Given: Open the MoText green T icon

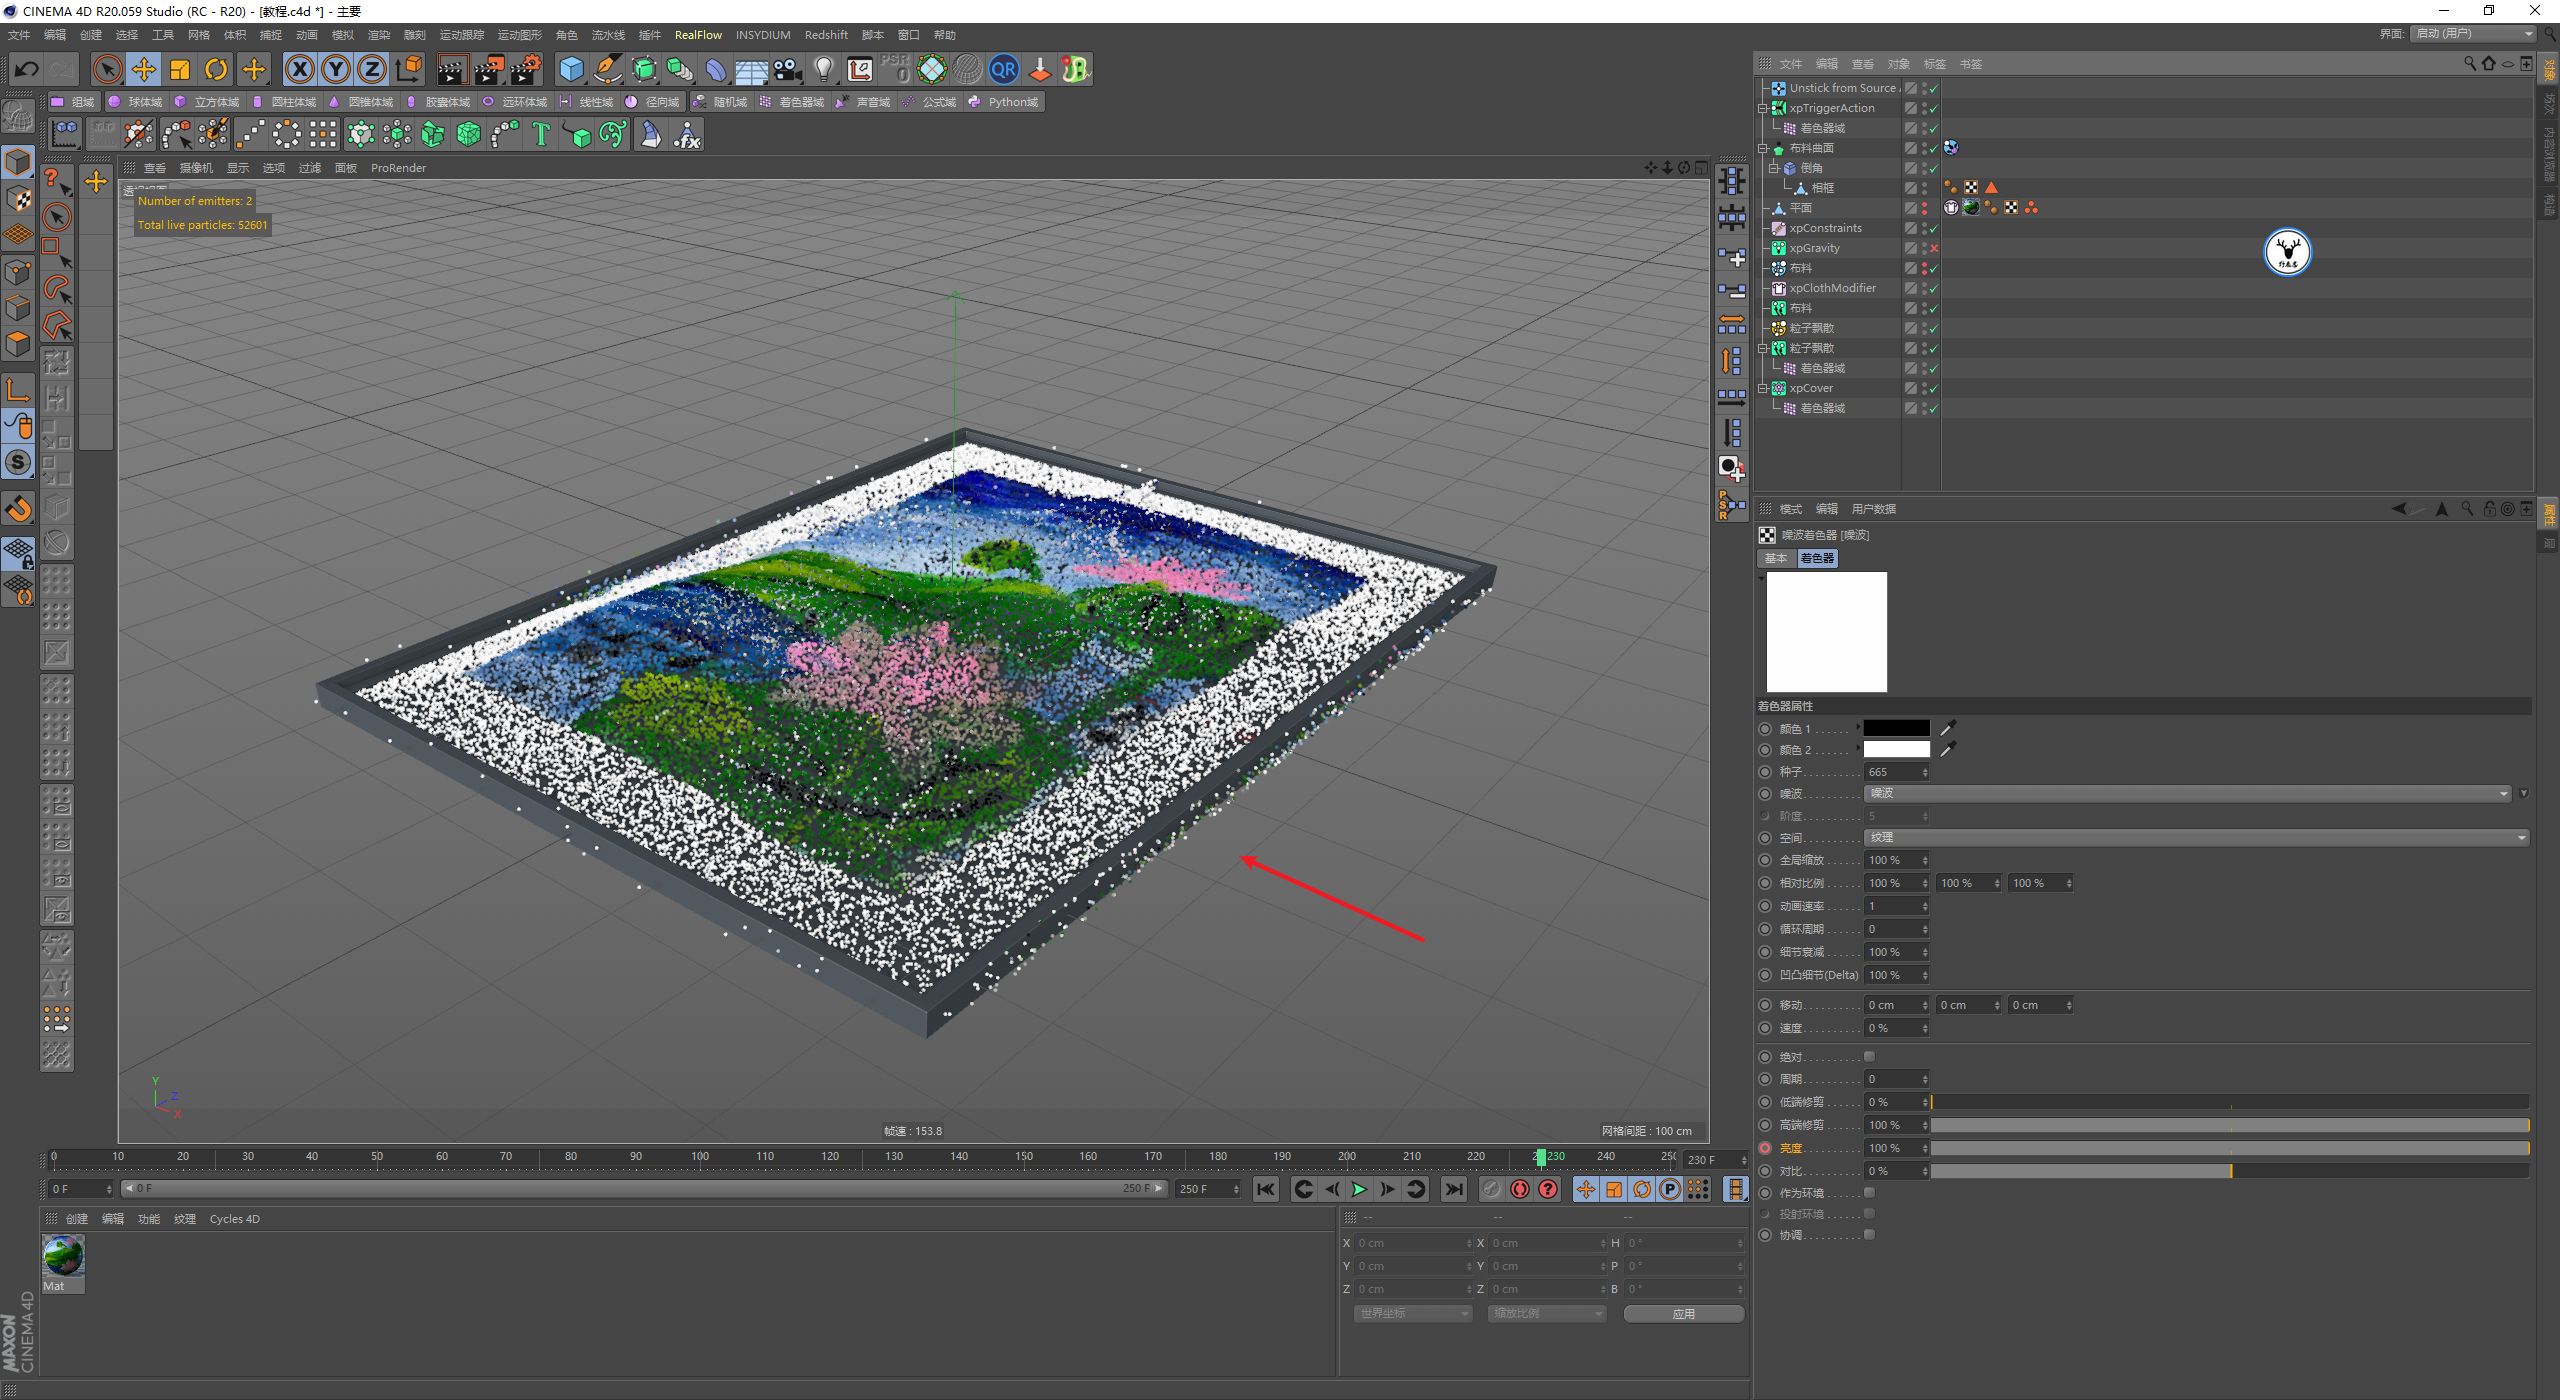Looking at the screenshot, I should pos(541,134).
